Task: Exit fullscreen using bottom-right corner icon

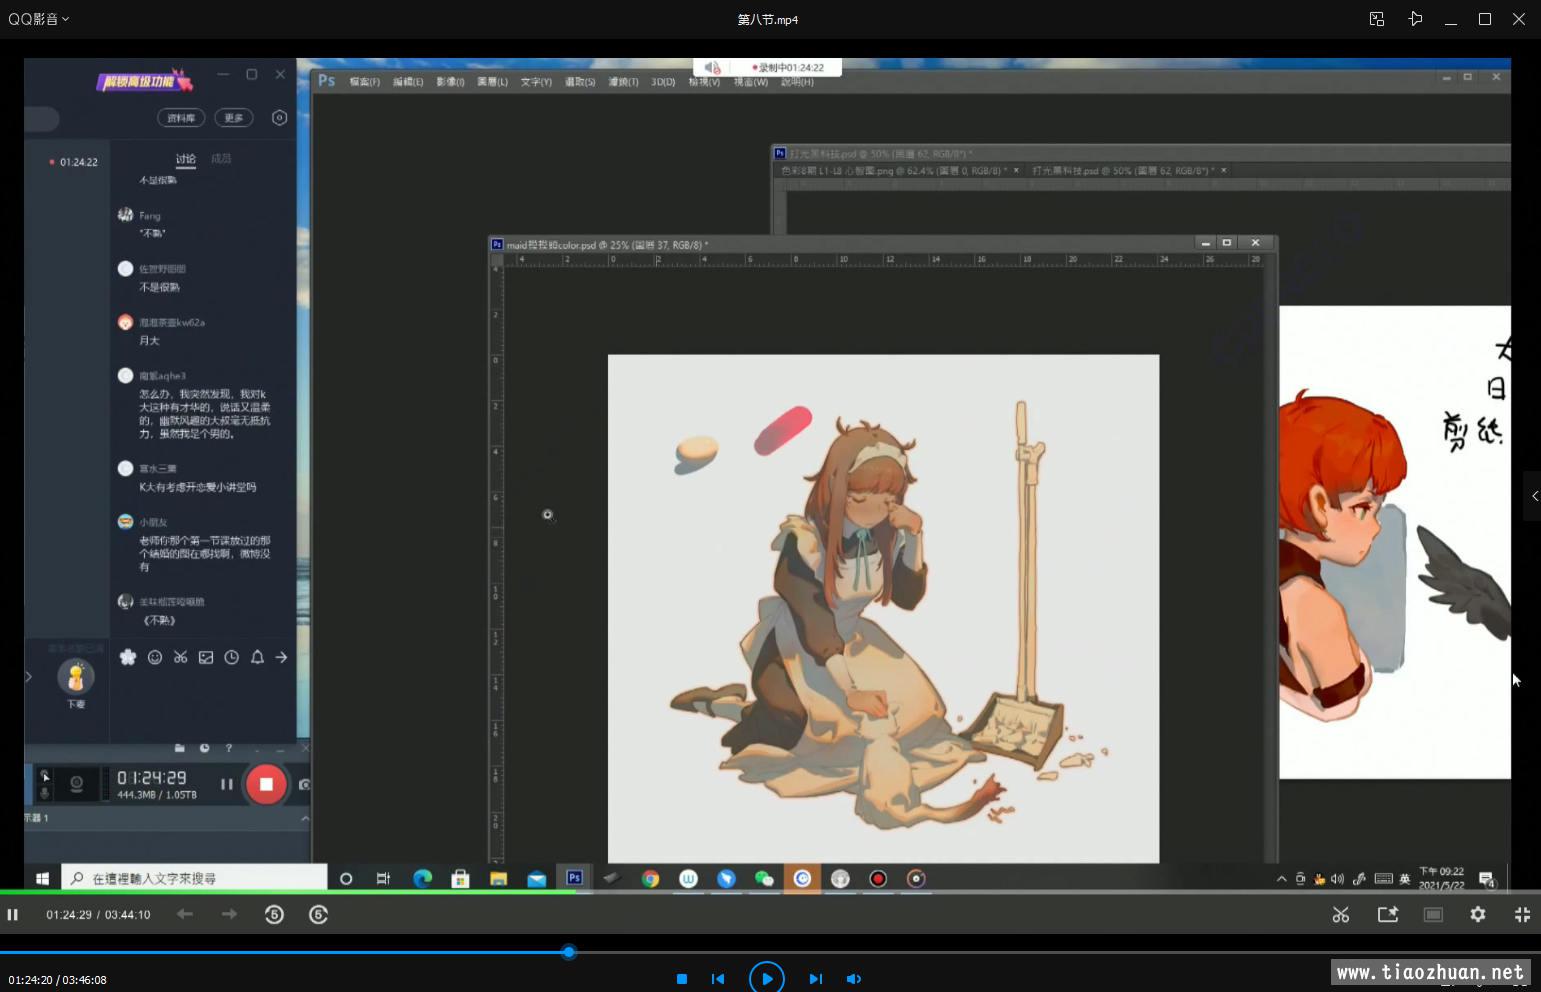Action: (1522, 914)
